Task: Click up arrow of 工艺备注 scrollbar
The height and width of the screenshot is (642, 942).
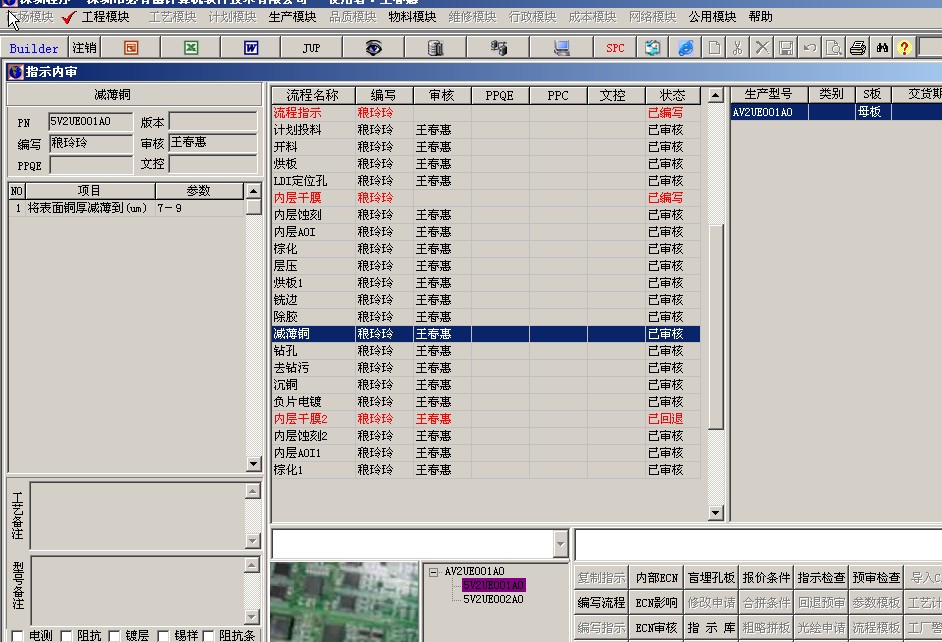Action: click(253, 491)
